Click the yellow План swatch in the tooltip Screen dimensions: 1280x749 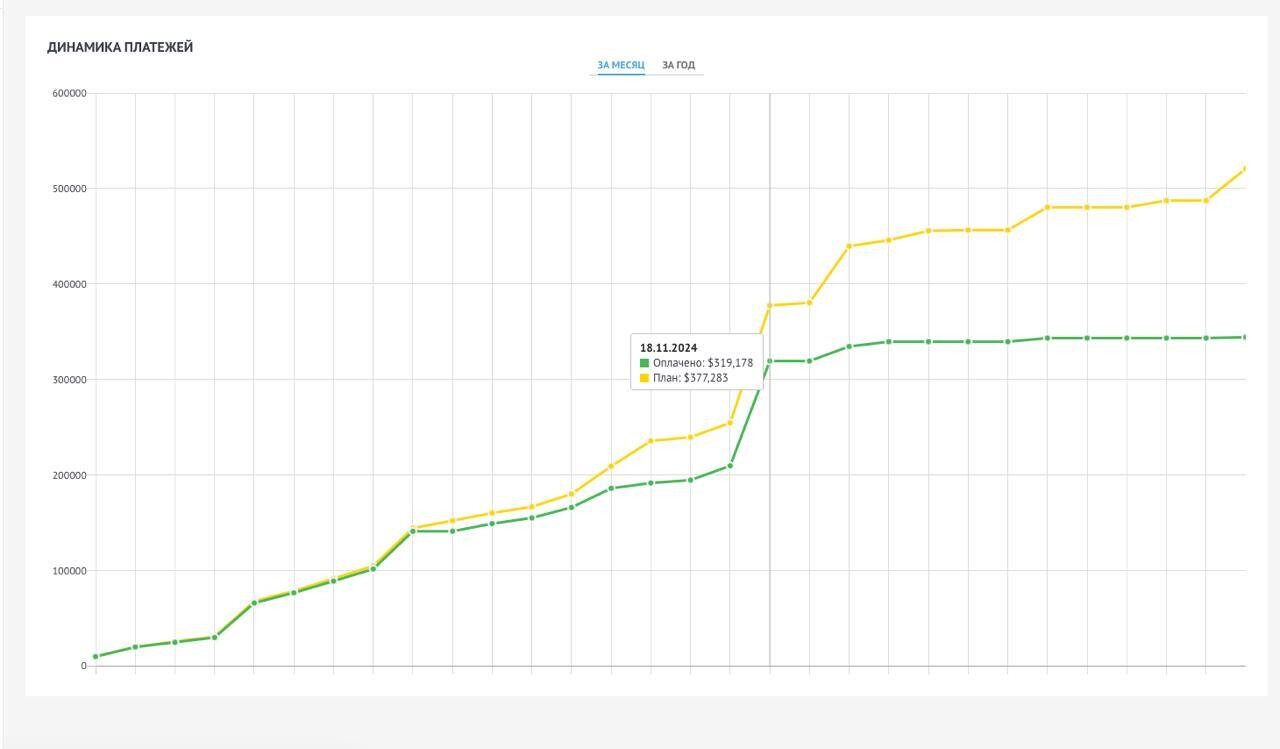pyautogui.click(x=645, y=379)
